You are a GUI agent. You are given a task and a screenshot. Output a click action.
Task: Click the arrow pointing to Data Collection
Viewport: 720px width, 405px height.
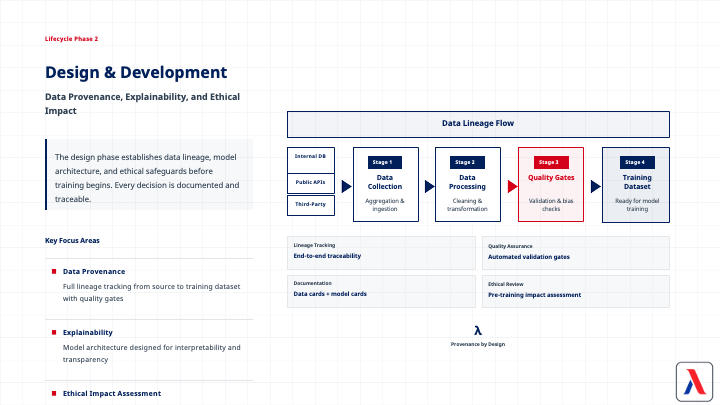point(345,186)
